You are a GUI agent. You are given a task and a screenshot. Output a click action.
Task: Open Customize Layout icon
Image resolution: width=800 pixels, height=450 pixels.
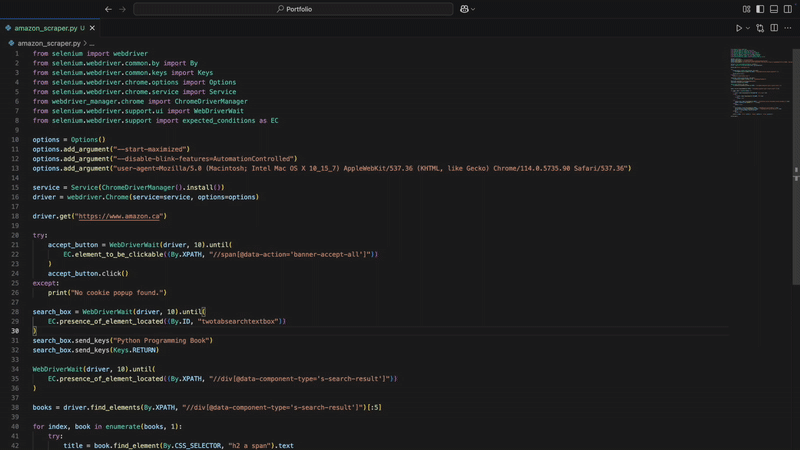tap(746, 9)
